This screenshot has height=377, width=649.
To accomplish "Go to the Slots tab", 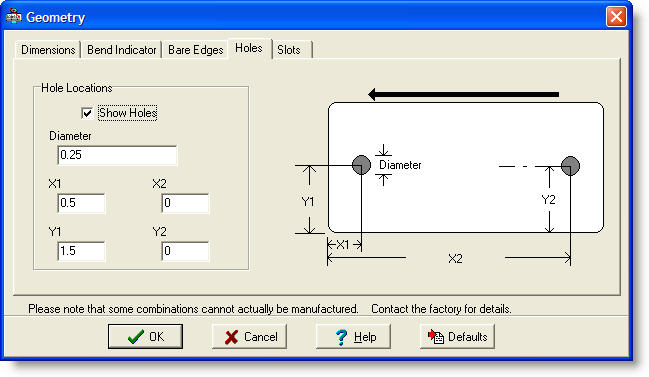I will (289, 50).
